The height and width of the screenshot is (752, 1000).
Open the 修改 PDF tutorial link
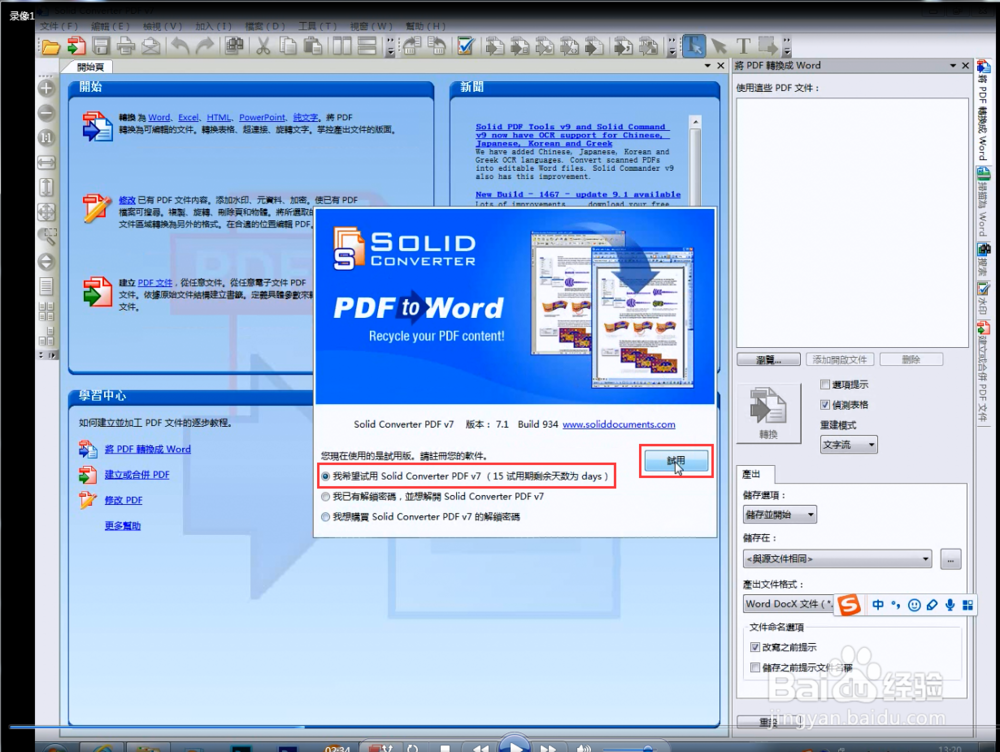(x=124, y=501)
